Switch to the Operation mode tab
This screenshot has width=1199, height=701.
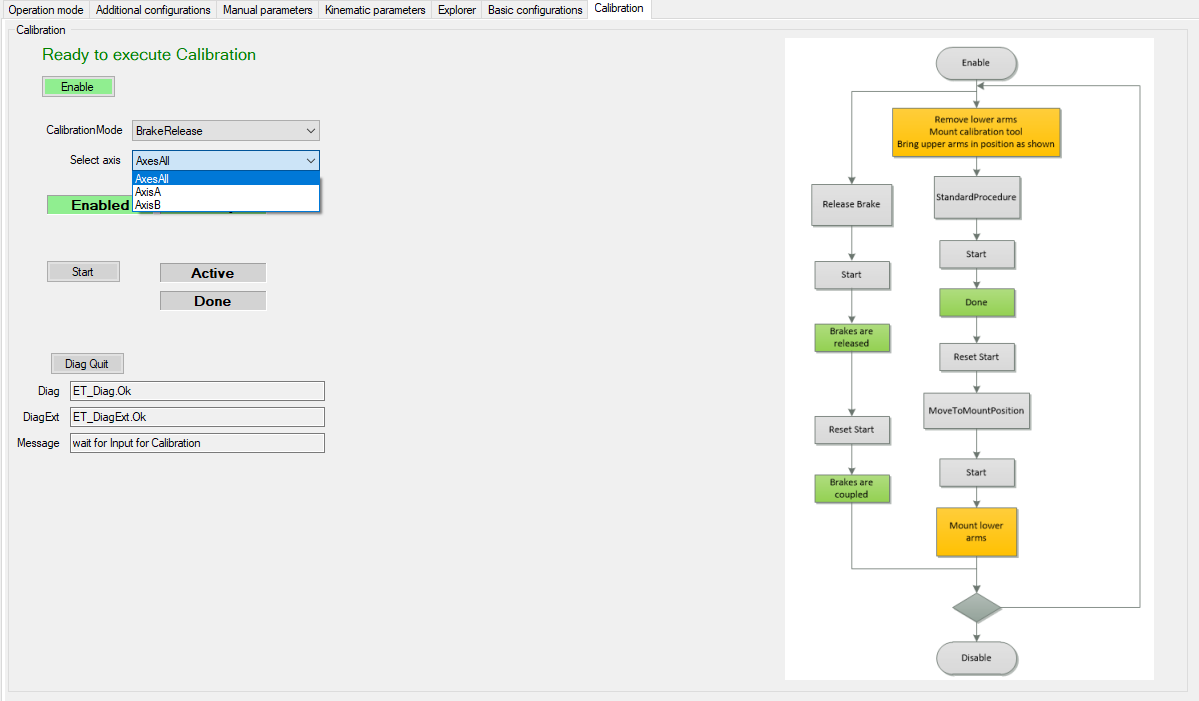45,10
